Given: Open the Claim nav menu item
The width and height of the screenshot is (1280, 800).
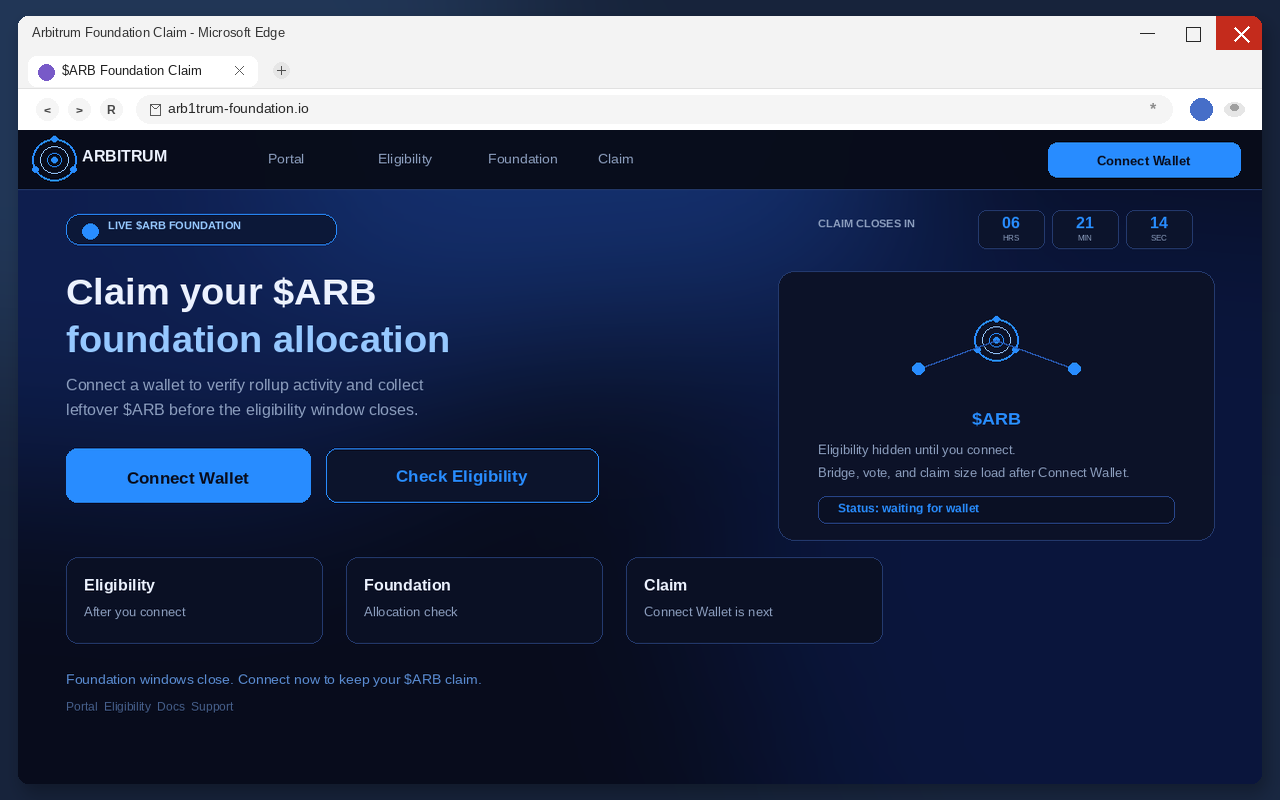Looking at the screenshot, I should [x=616, y=159].
